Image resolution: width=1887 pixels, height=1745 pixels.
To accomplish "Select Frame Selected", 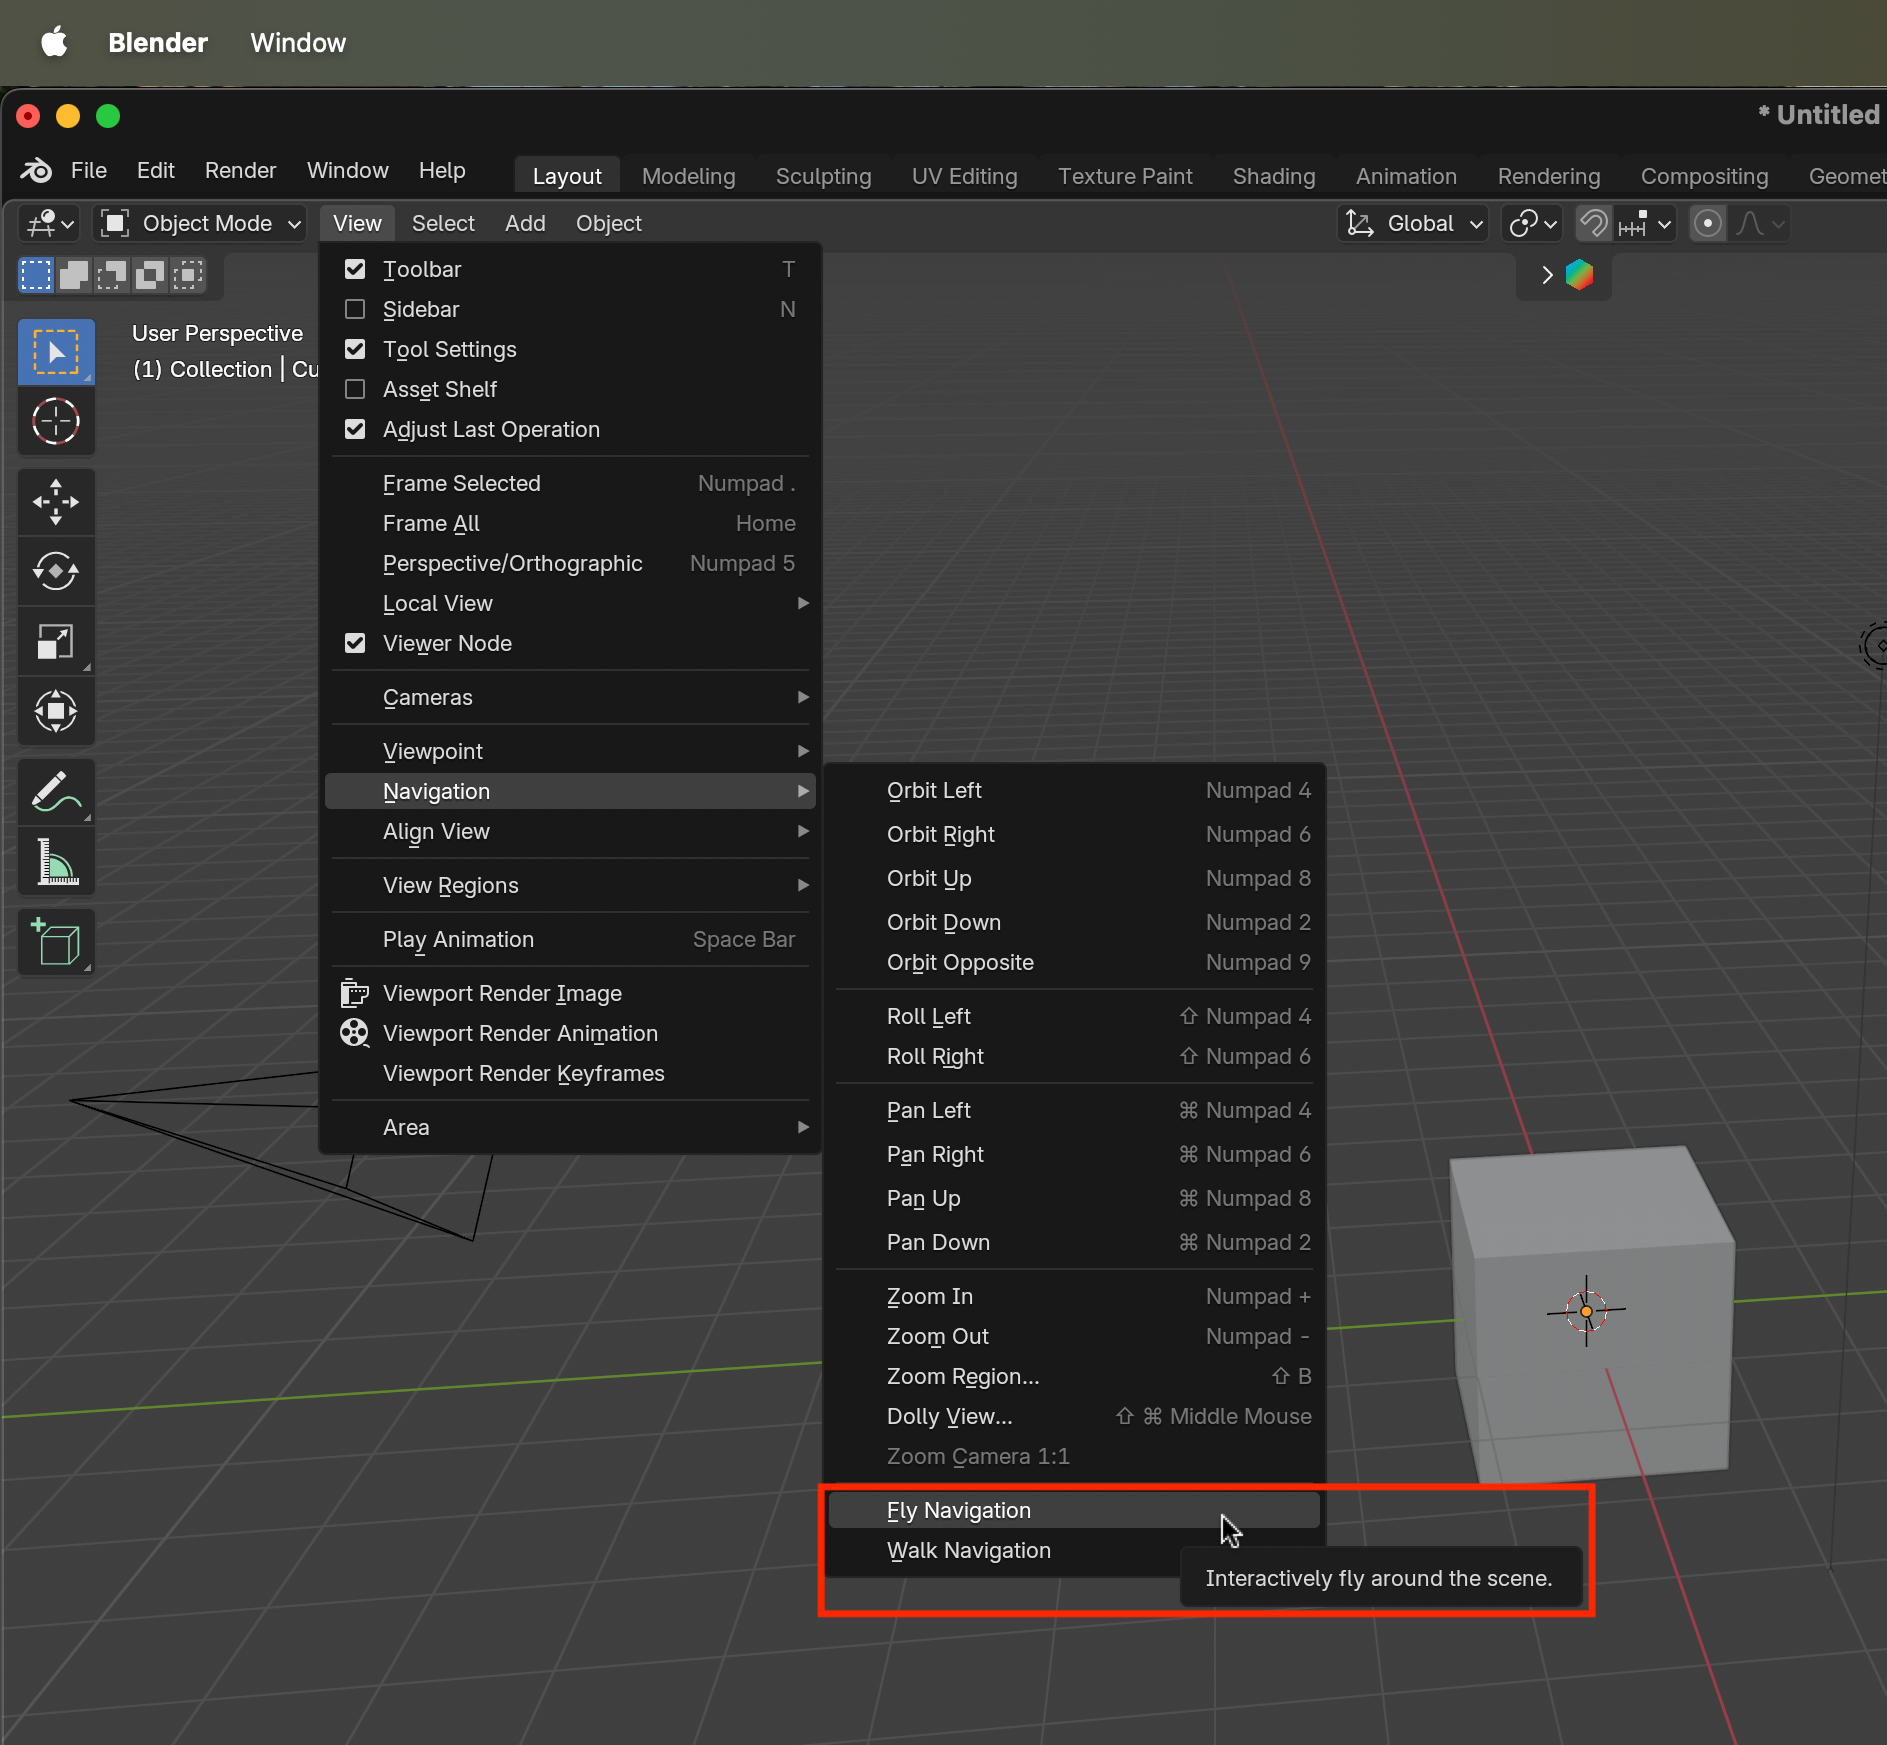I will tap(570, 483).
